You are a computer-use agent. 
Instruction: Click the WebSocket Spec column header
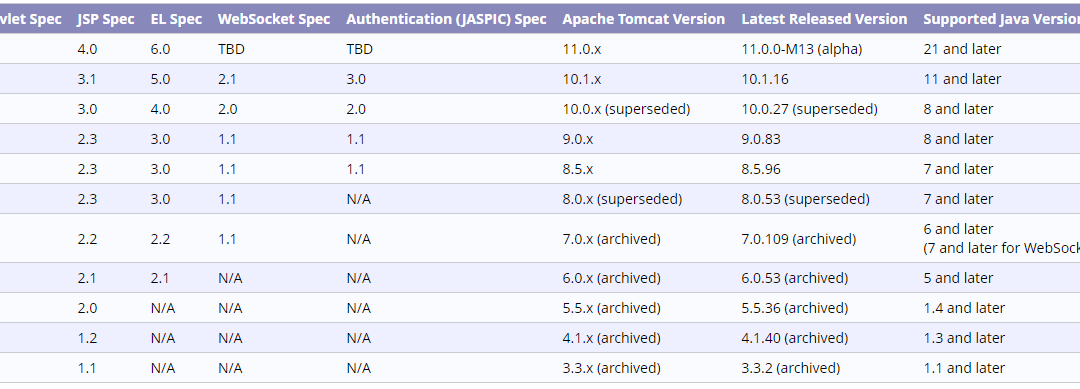pos(274,19)
